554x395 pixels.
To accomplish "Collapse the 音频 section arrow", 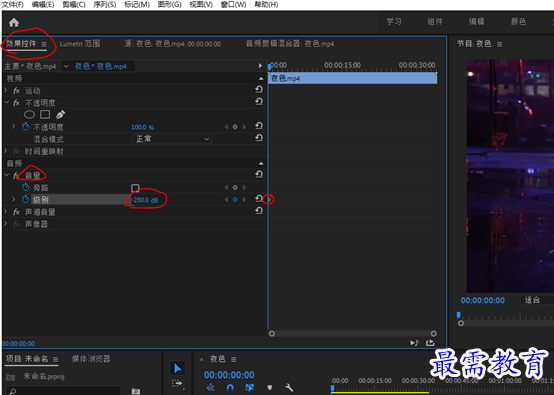I will point(261,163).
